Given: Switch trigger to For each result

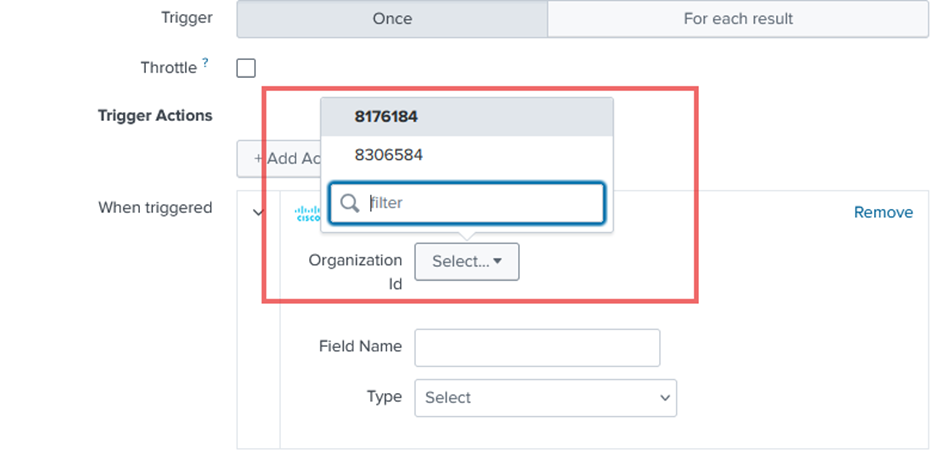Looking at the screenshot, I should tap(738, 18).
